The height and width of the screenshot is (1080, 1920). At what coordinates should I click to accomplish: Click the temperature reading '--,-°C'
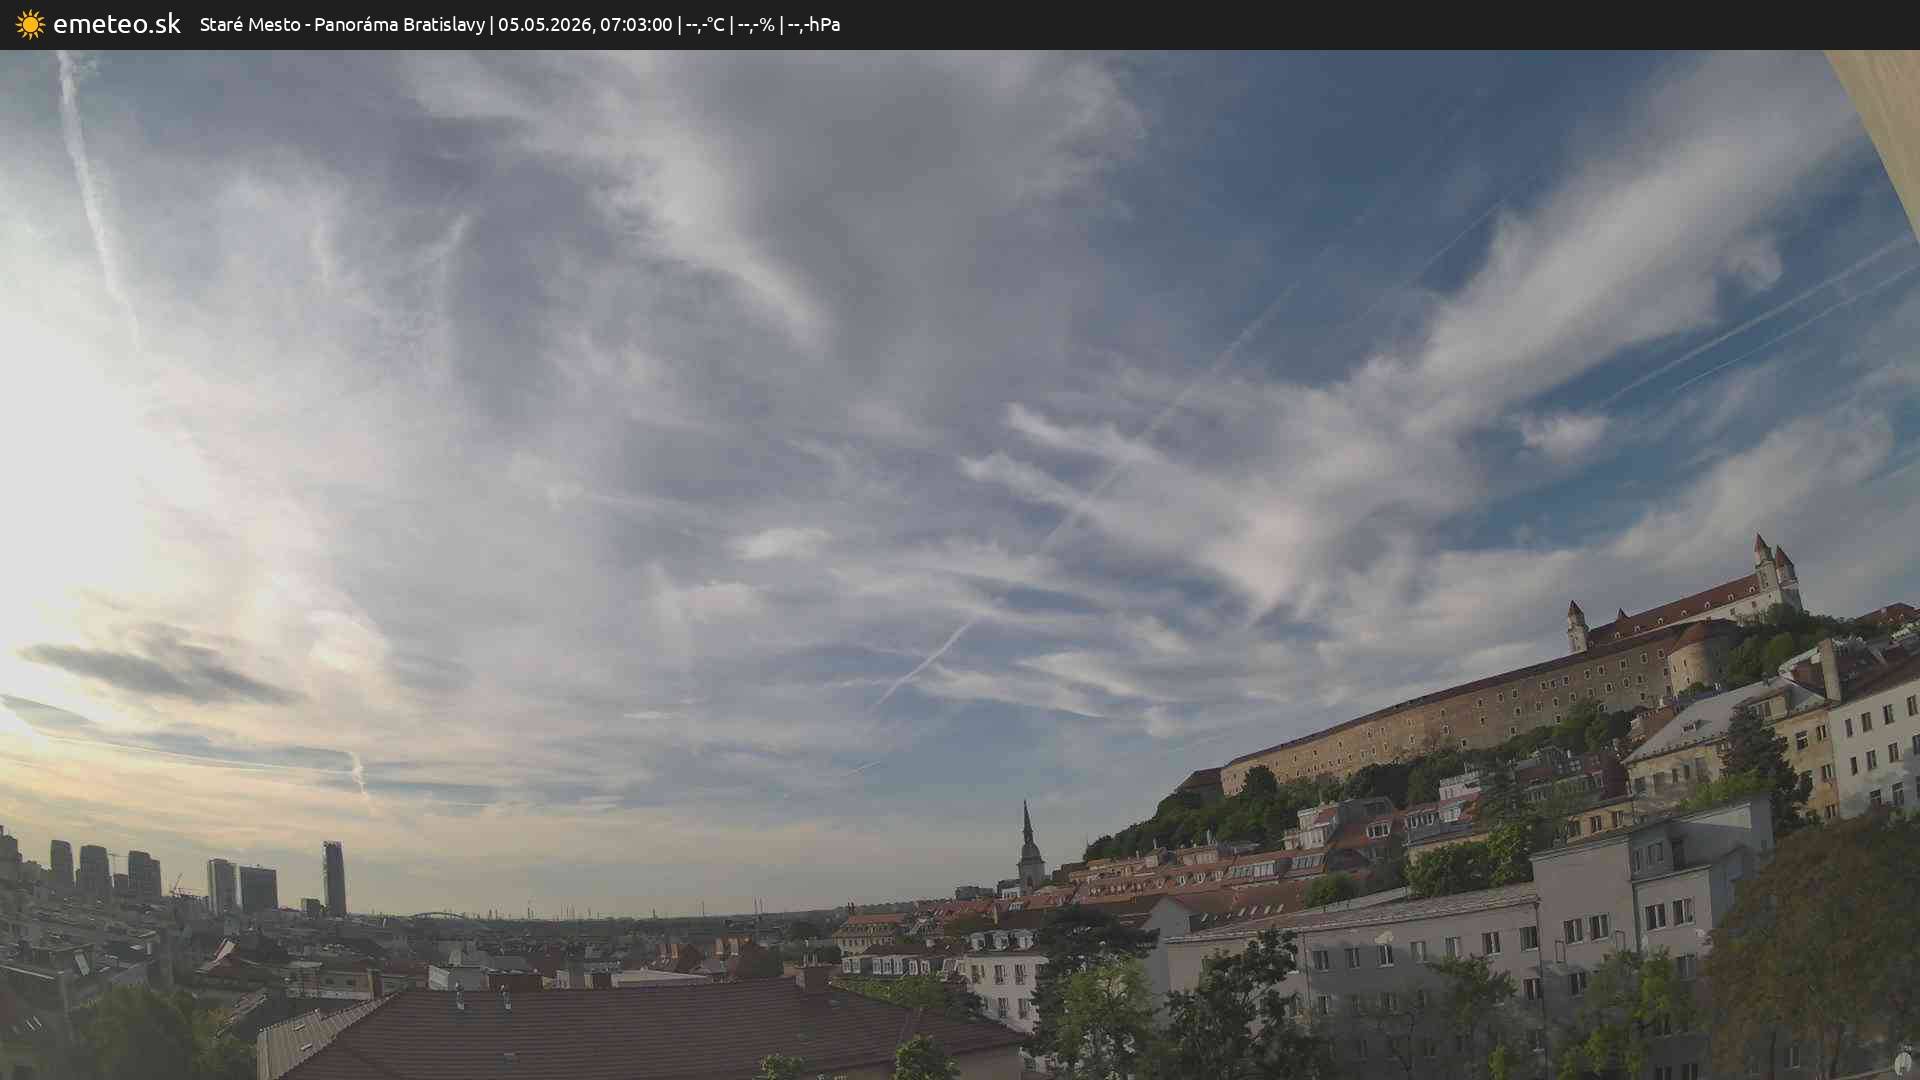(x=705, y=24)
